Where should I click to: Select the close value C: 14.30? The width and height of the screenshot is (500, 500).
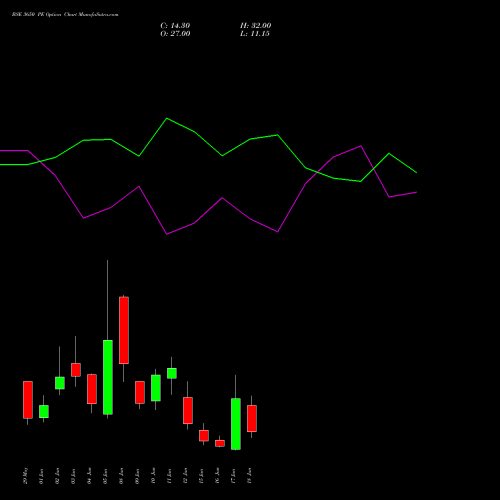coord(175,26)
